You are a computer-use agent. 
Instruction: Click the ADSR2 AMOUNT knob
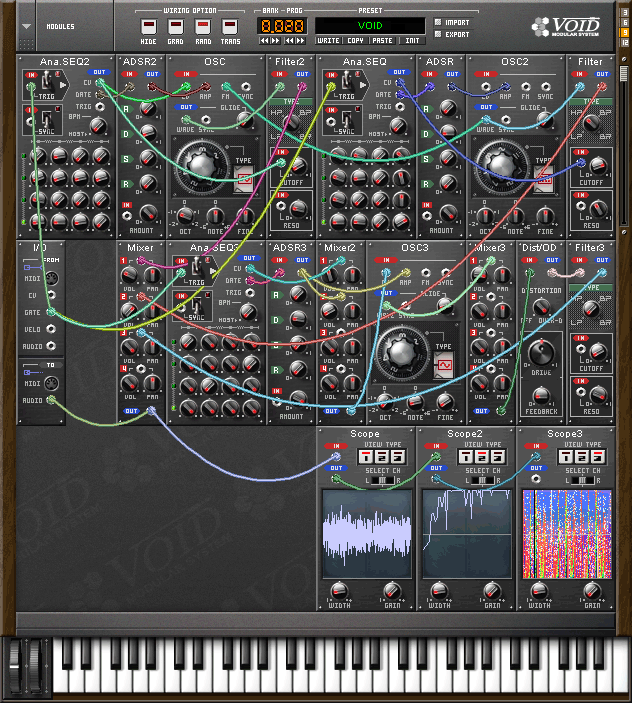tap(148, 214)
